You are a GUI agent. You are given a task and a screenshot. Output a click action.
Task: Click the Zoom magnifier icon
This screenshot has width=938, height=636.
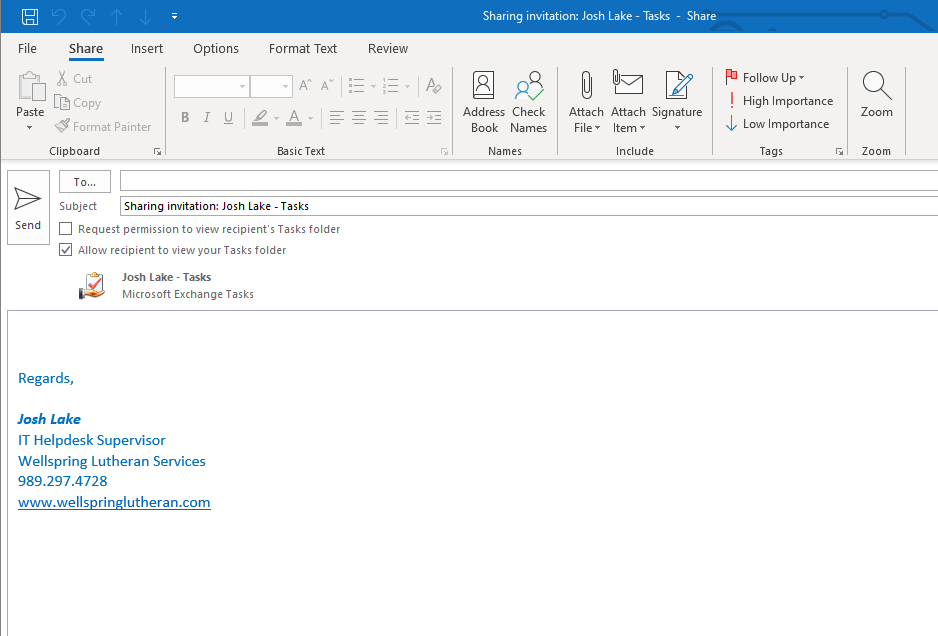click(876, 95)
